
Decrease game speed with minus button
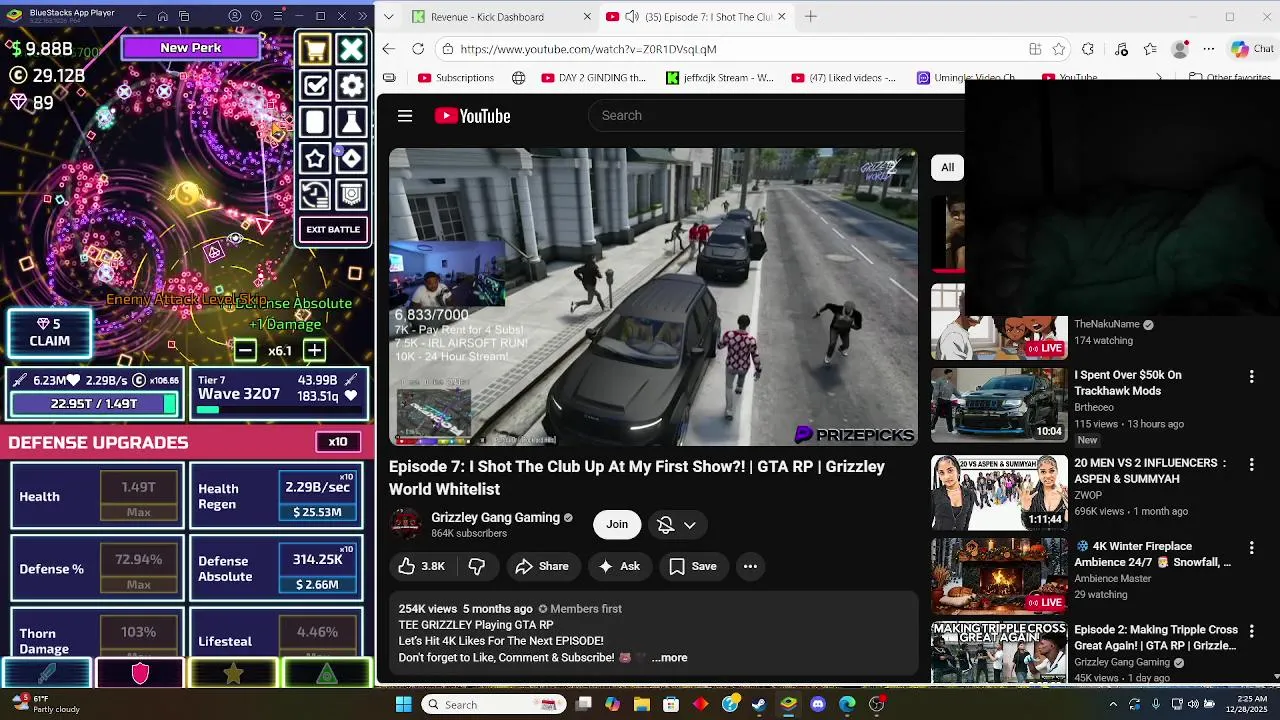coord(245,350)
